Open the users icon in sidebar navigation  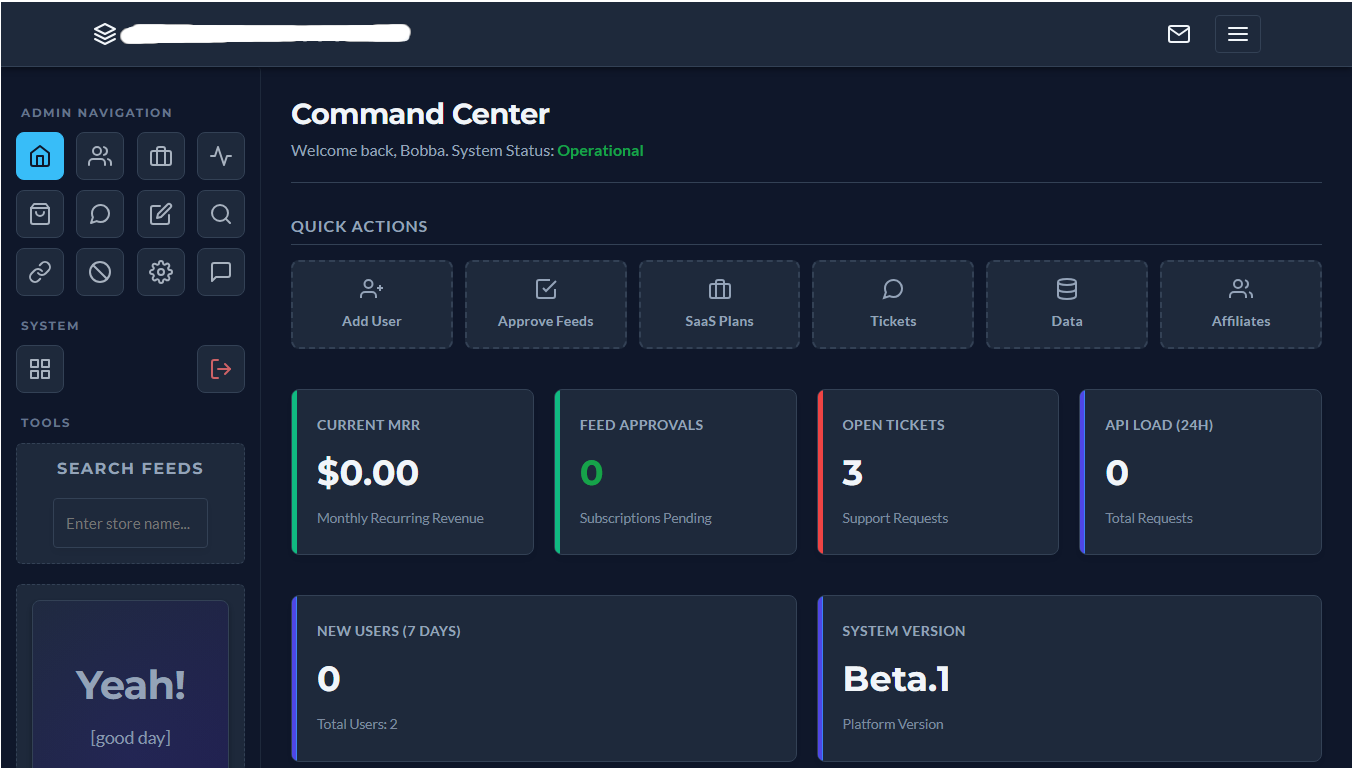[x=100, y=157]
